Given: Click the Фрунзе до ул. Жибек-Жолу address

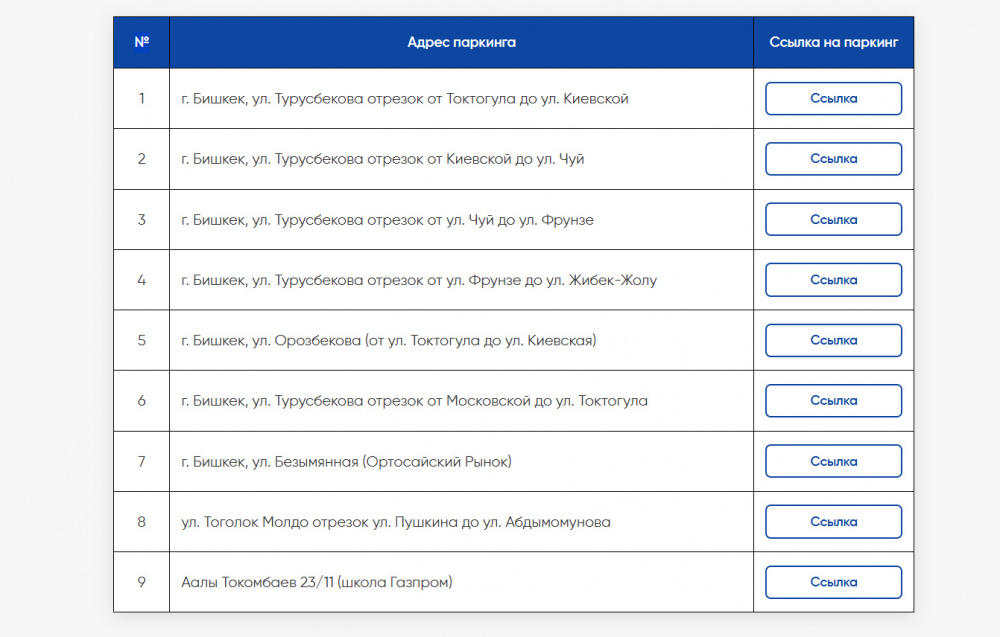Looking at the screenshot, I should click(419, 280).
